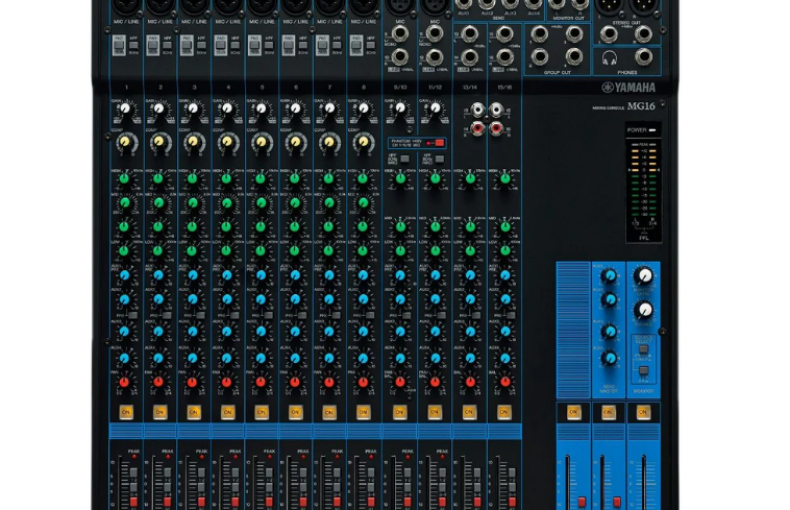Click the channel 11/12 GAIN knob

click(x=435, y=108)
